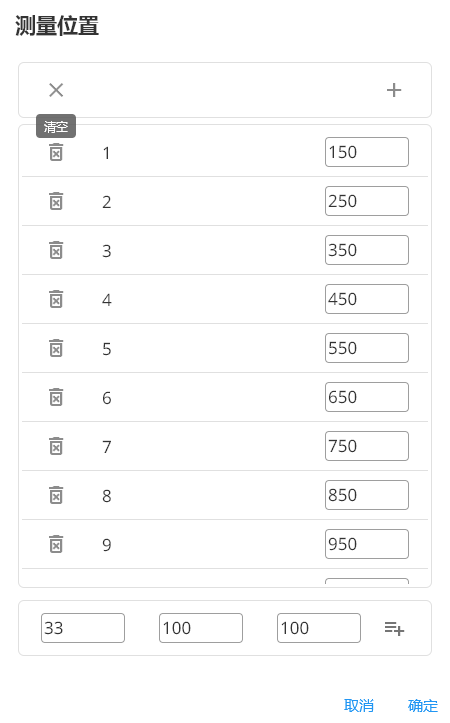Remove row 4 via its trash icon
Image resolution: width=450 pixels, height=723 pixels.
click(x=56, y=299)
